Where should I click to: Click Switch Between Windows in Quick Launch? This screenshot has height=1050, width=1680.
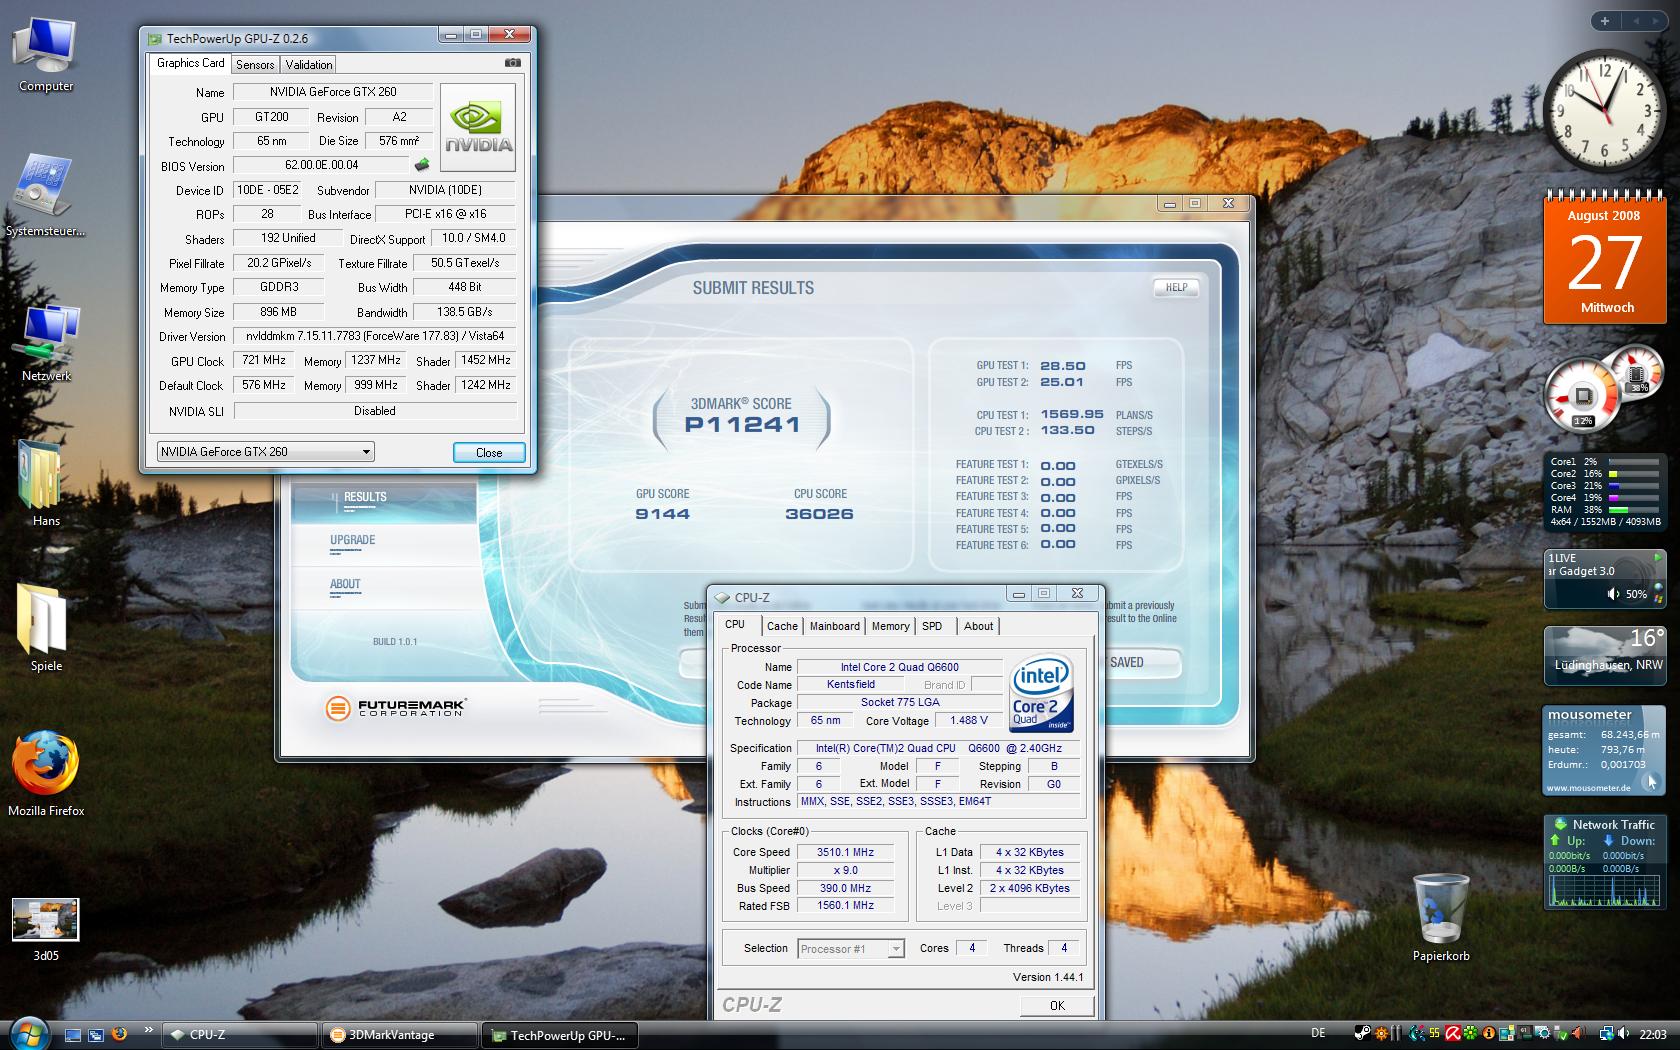tap(96, 1035)
